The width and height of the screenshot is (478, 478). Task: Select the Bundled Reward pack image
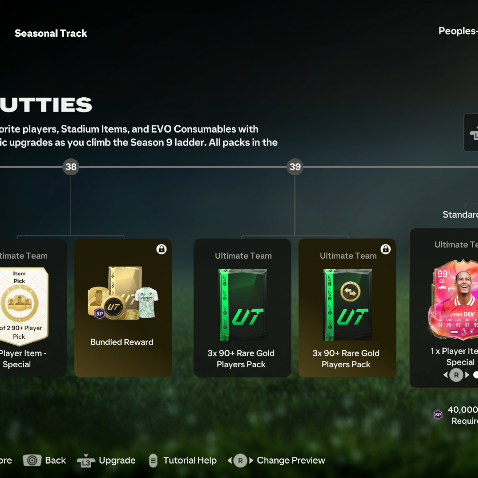123,293
